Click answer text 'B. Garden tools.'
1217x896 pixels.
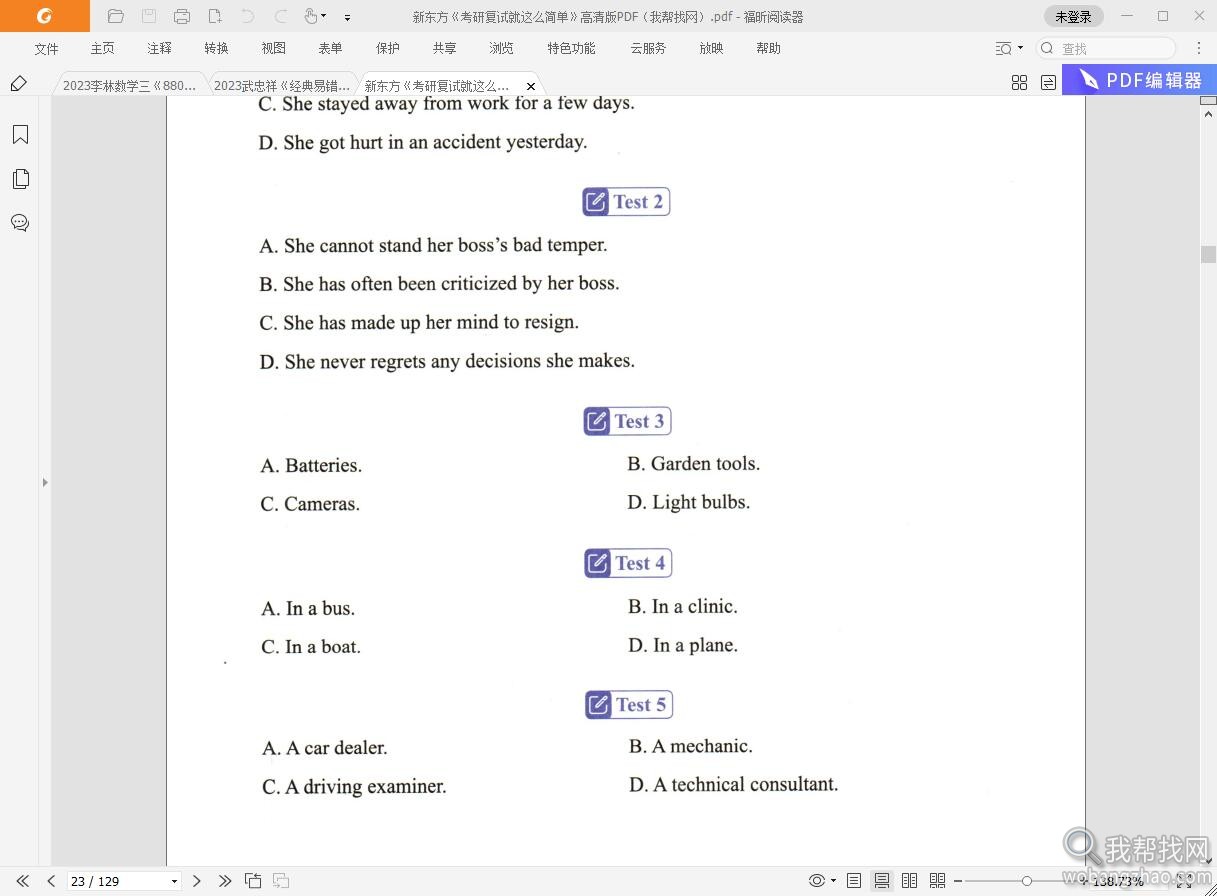[x=694, y=464]
